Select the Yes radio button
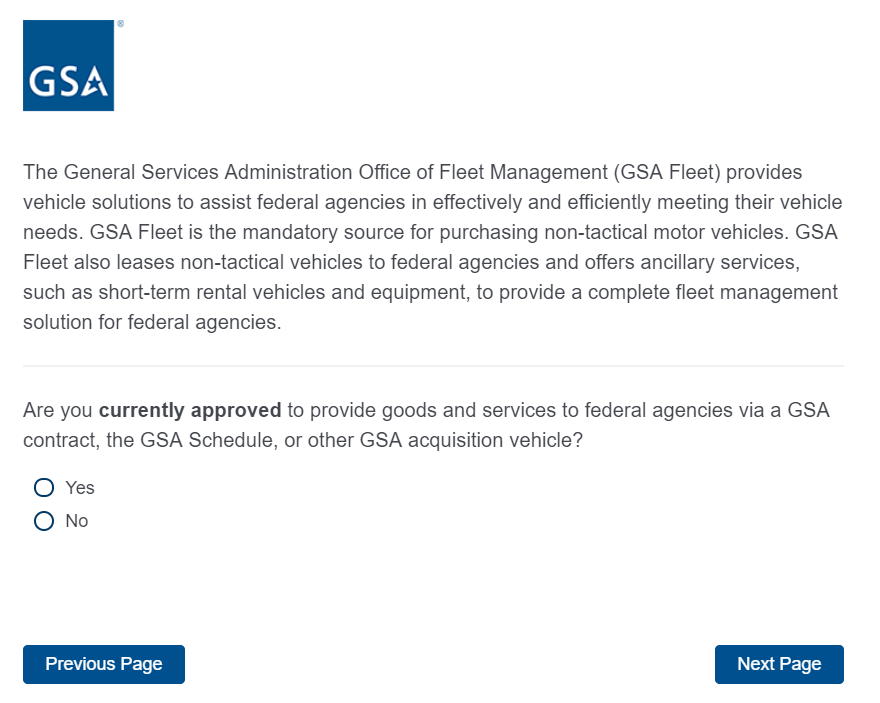The height and width of the screenshot is (703, 880). [43, 487]
